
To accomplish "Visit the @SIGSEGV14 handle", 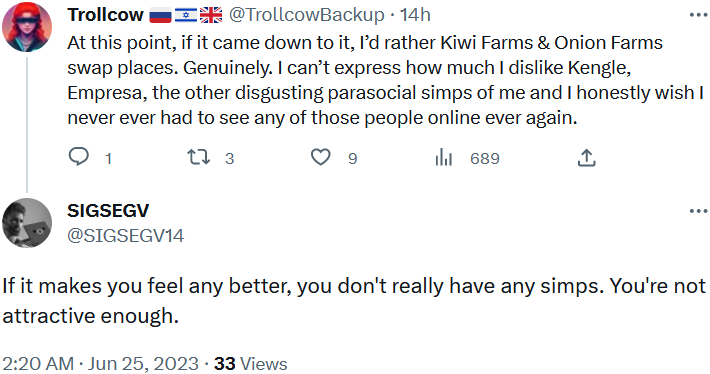I will click(125, 235).
